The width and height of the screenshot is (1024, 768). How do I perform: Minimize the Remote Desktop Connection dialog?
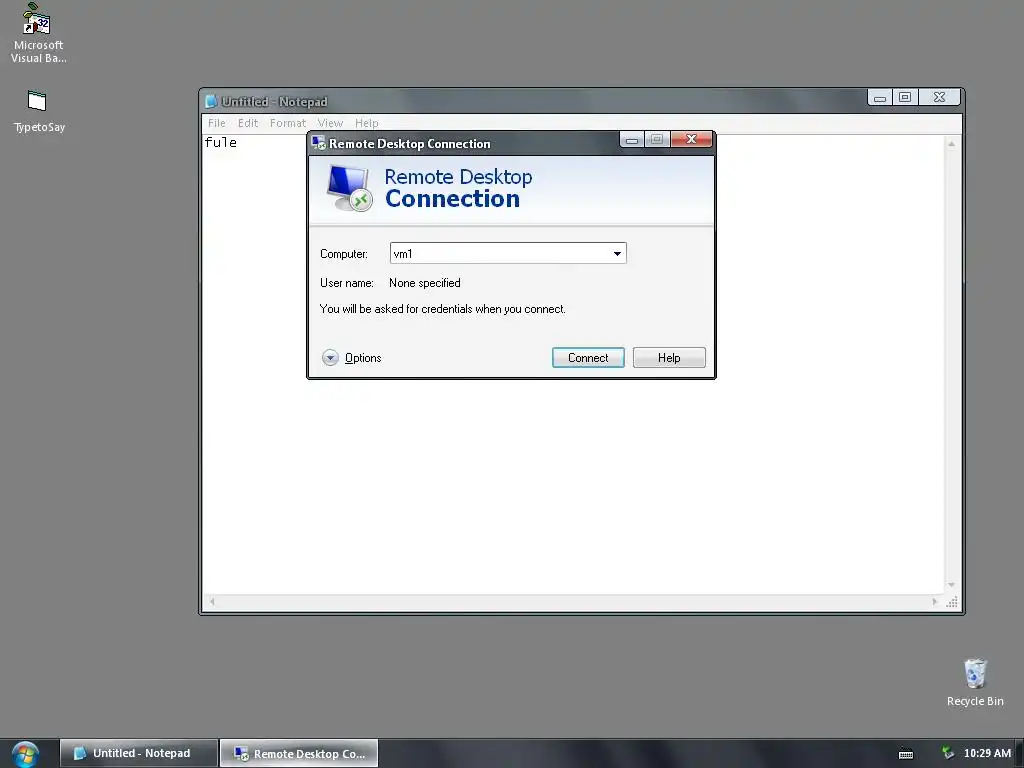pos(632,139)
